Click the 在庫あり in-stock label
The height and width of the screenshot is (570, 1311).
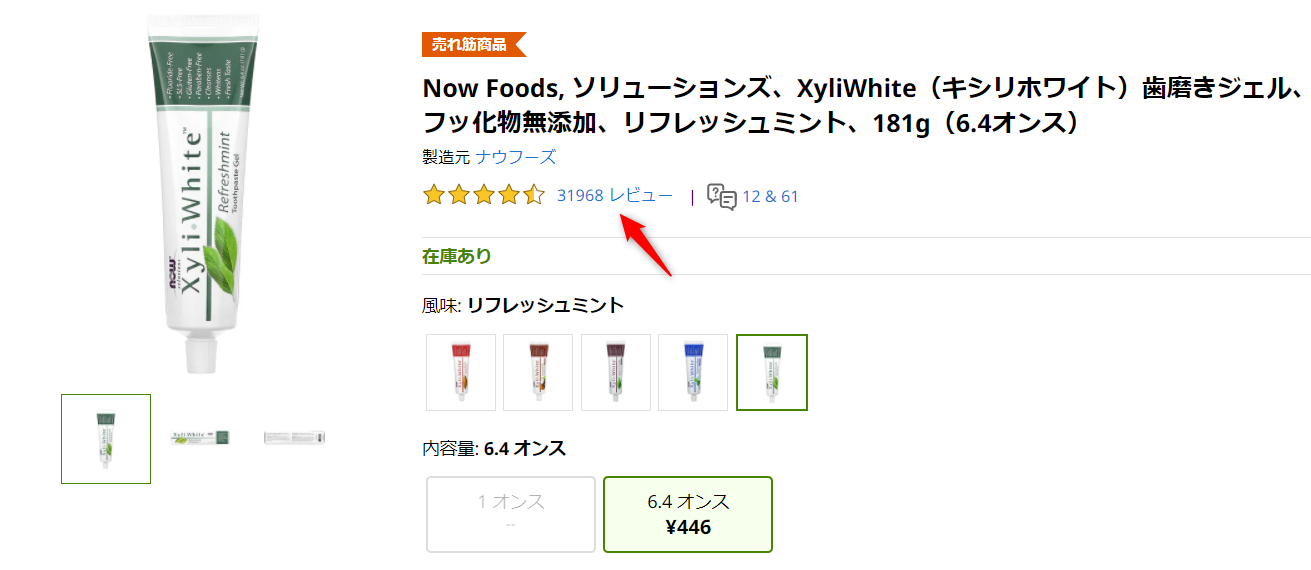457,256
